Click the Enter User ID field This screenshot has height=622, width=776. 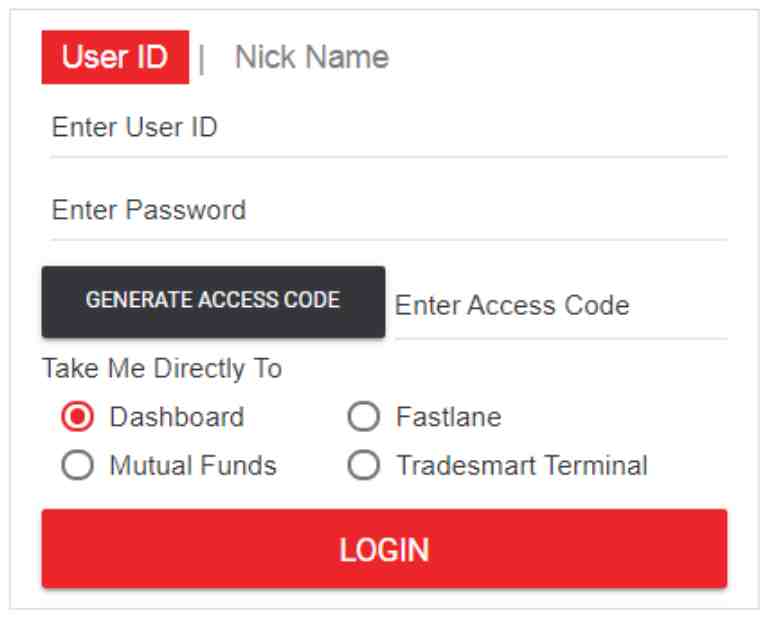click(388, 128)
